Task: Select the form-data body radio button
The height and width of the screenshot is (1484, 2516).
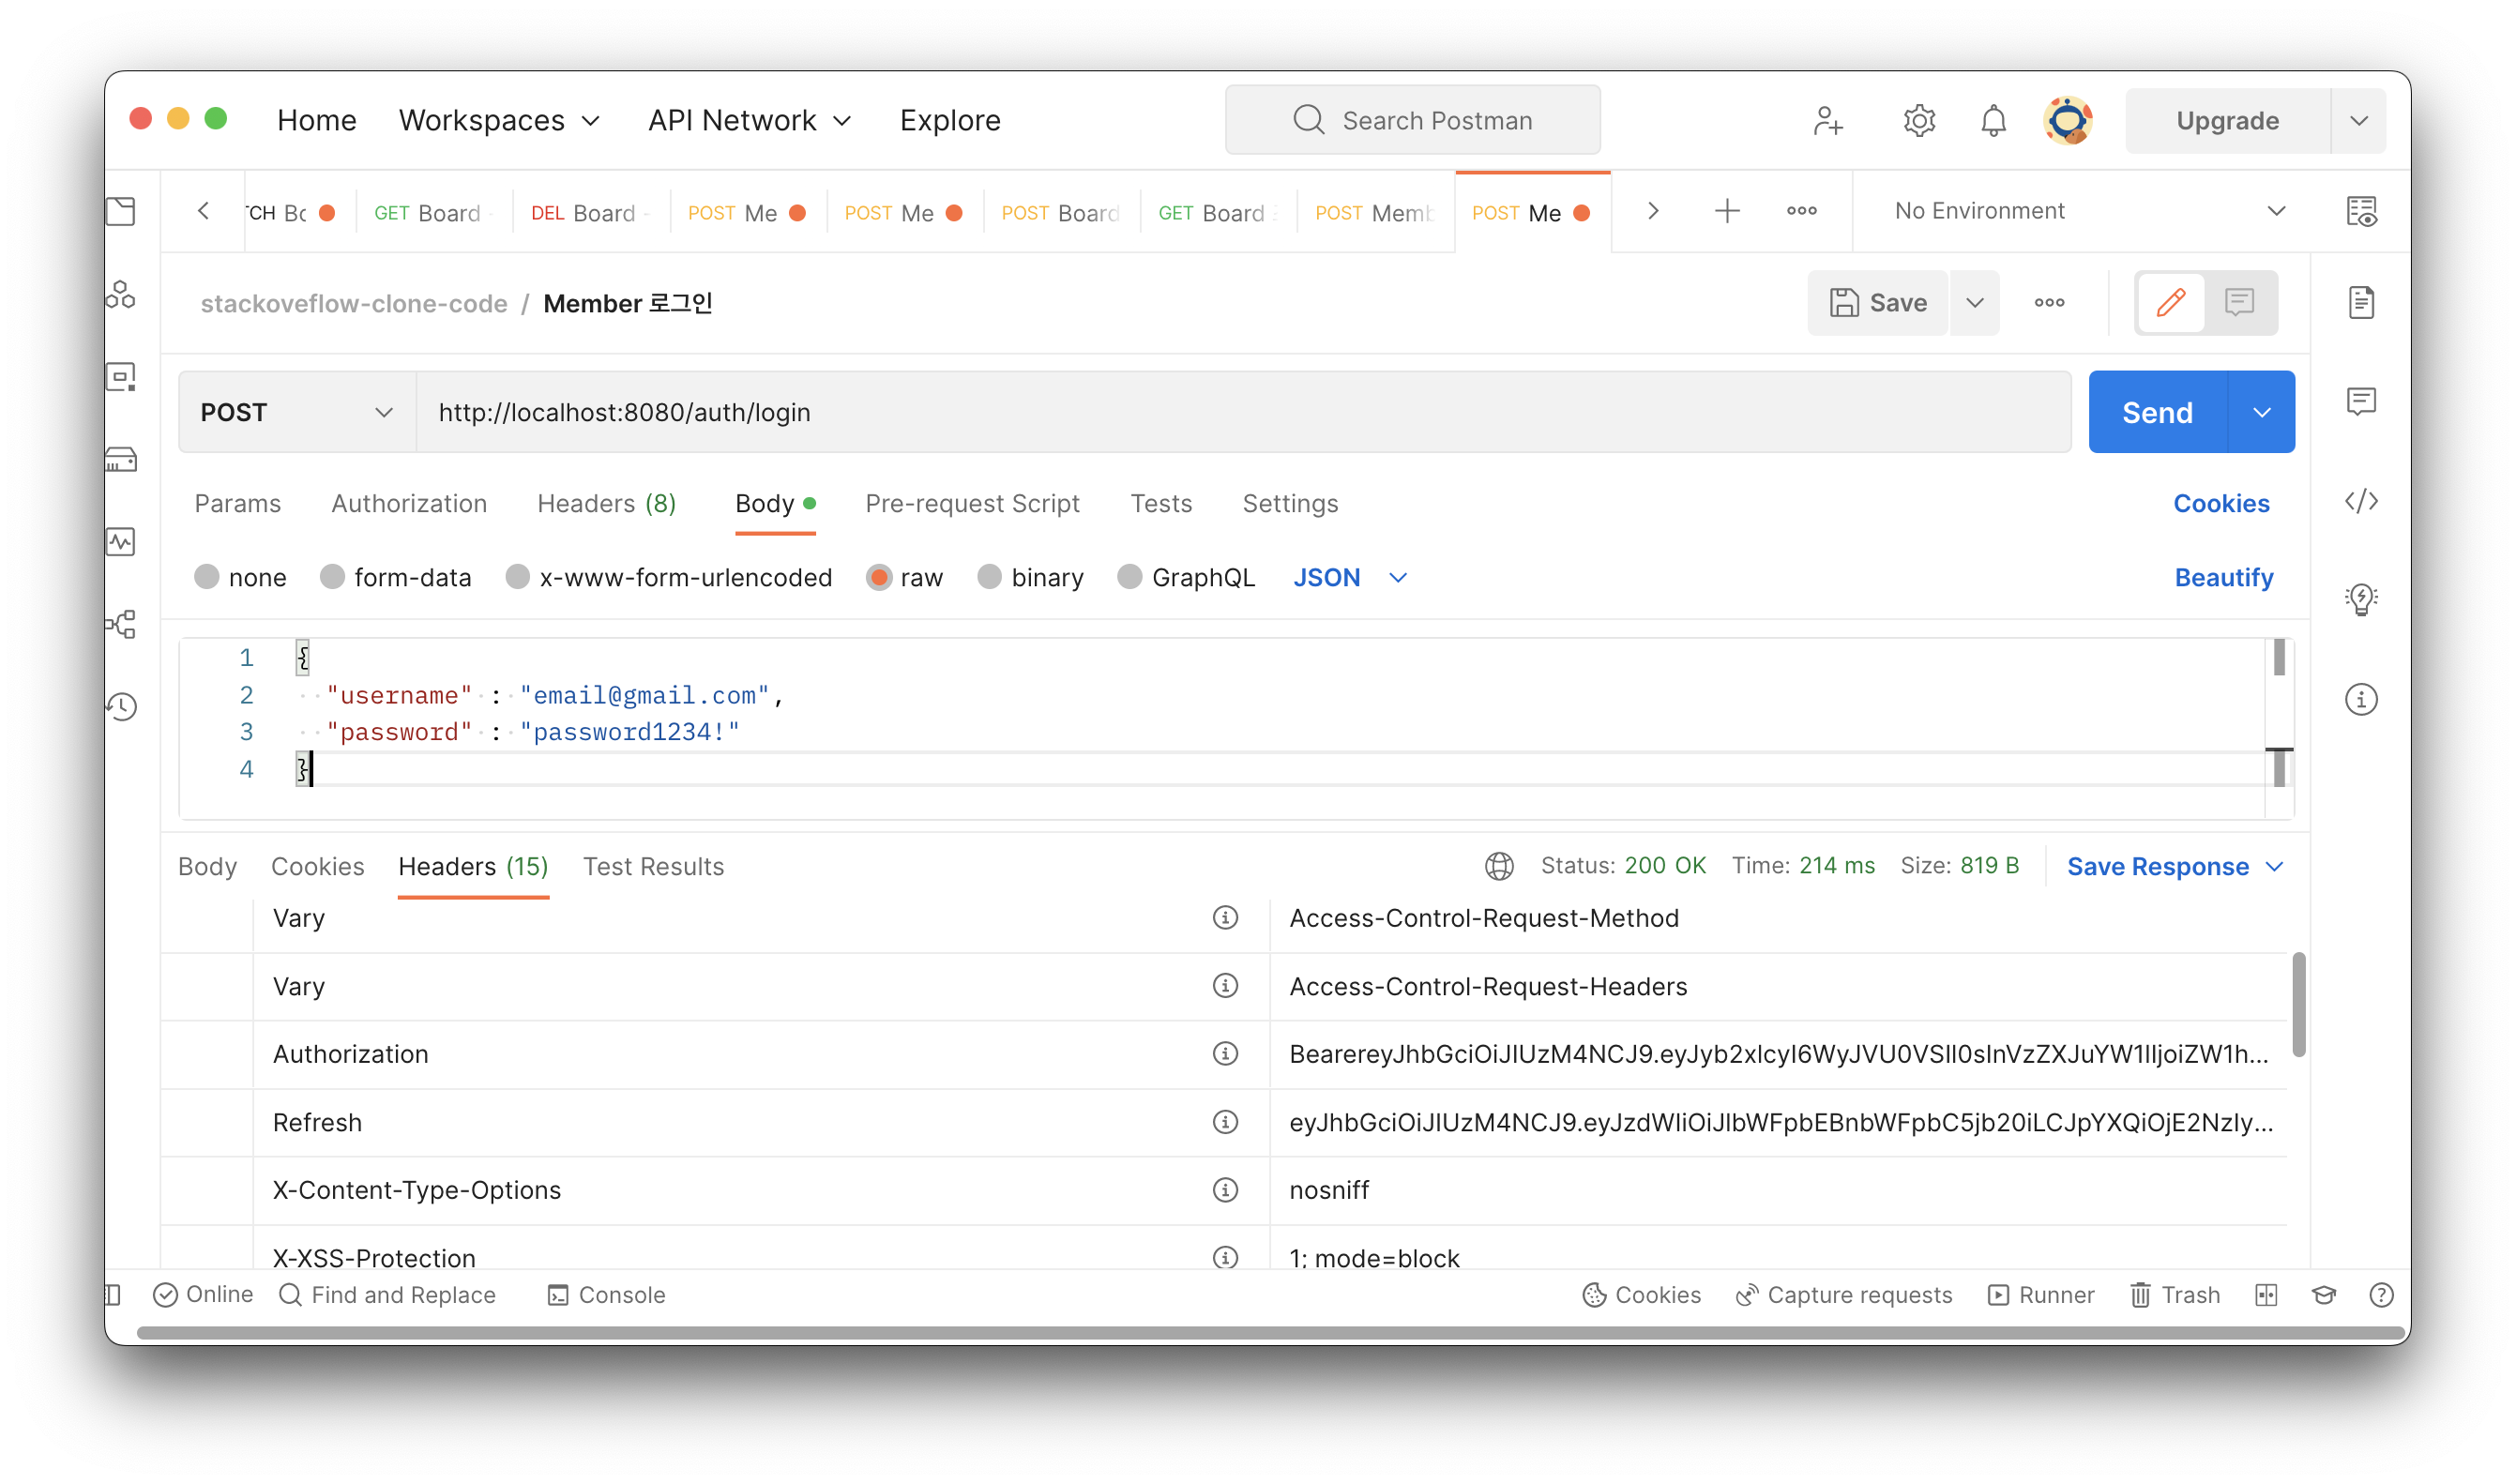Action: click(x=332, y=577)
